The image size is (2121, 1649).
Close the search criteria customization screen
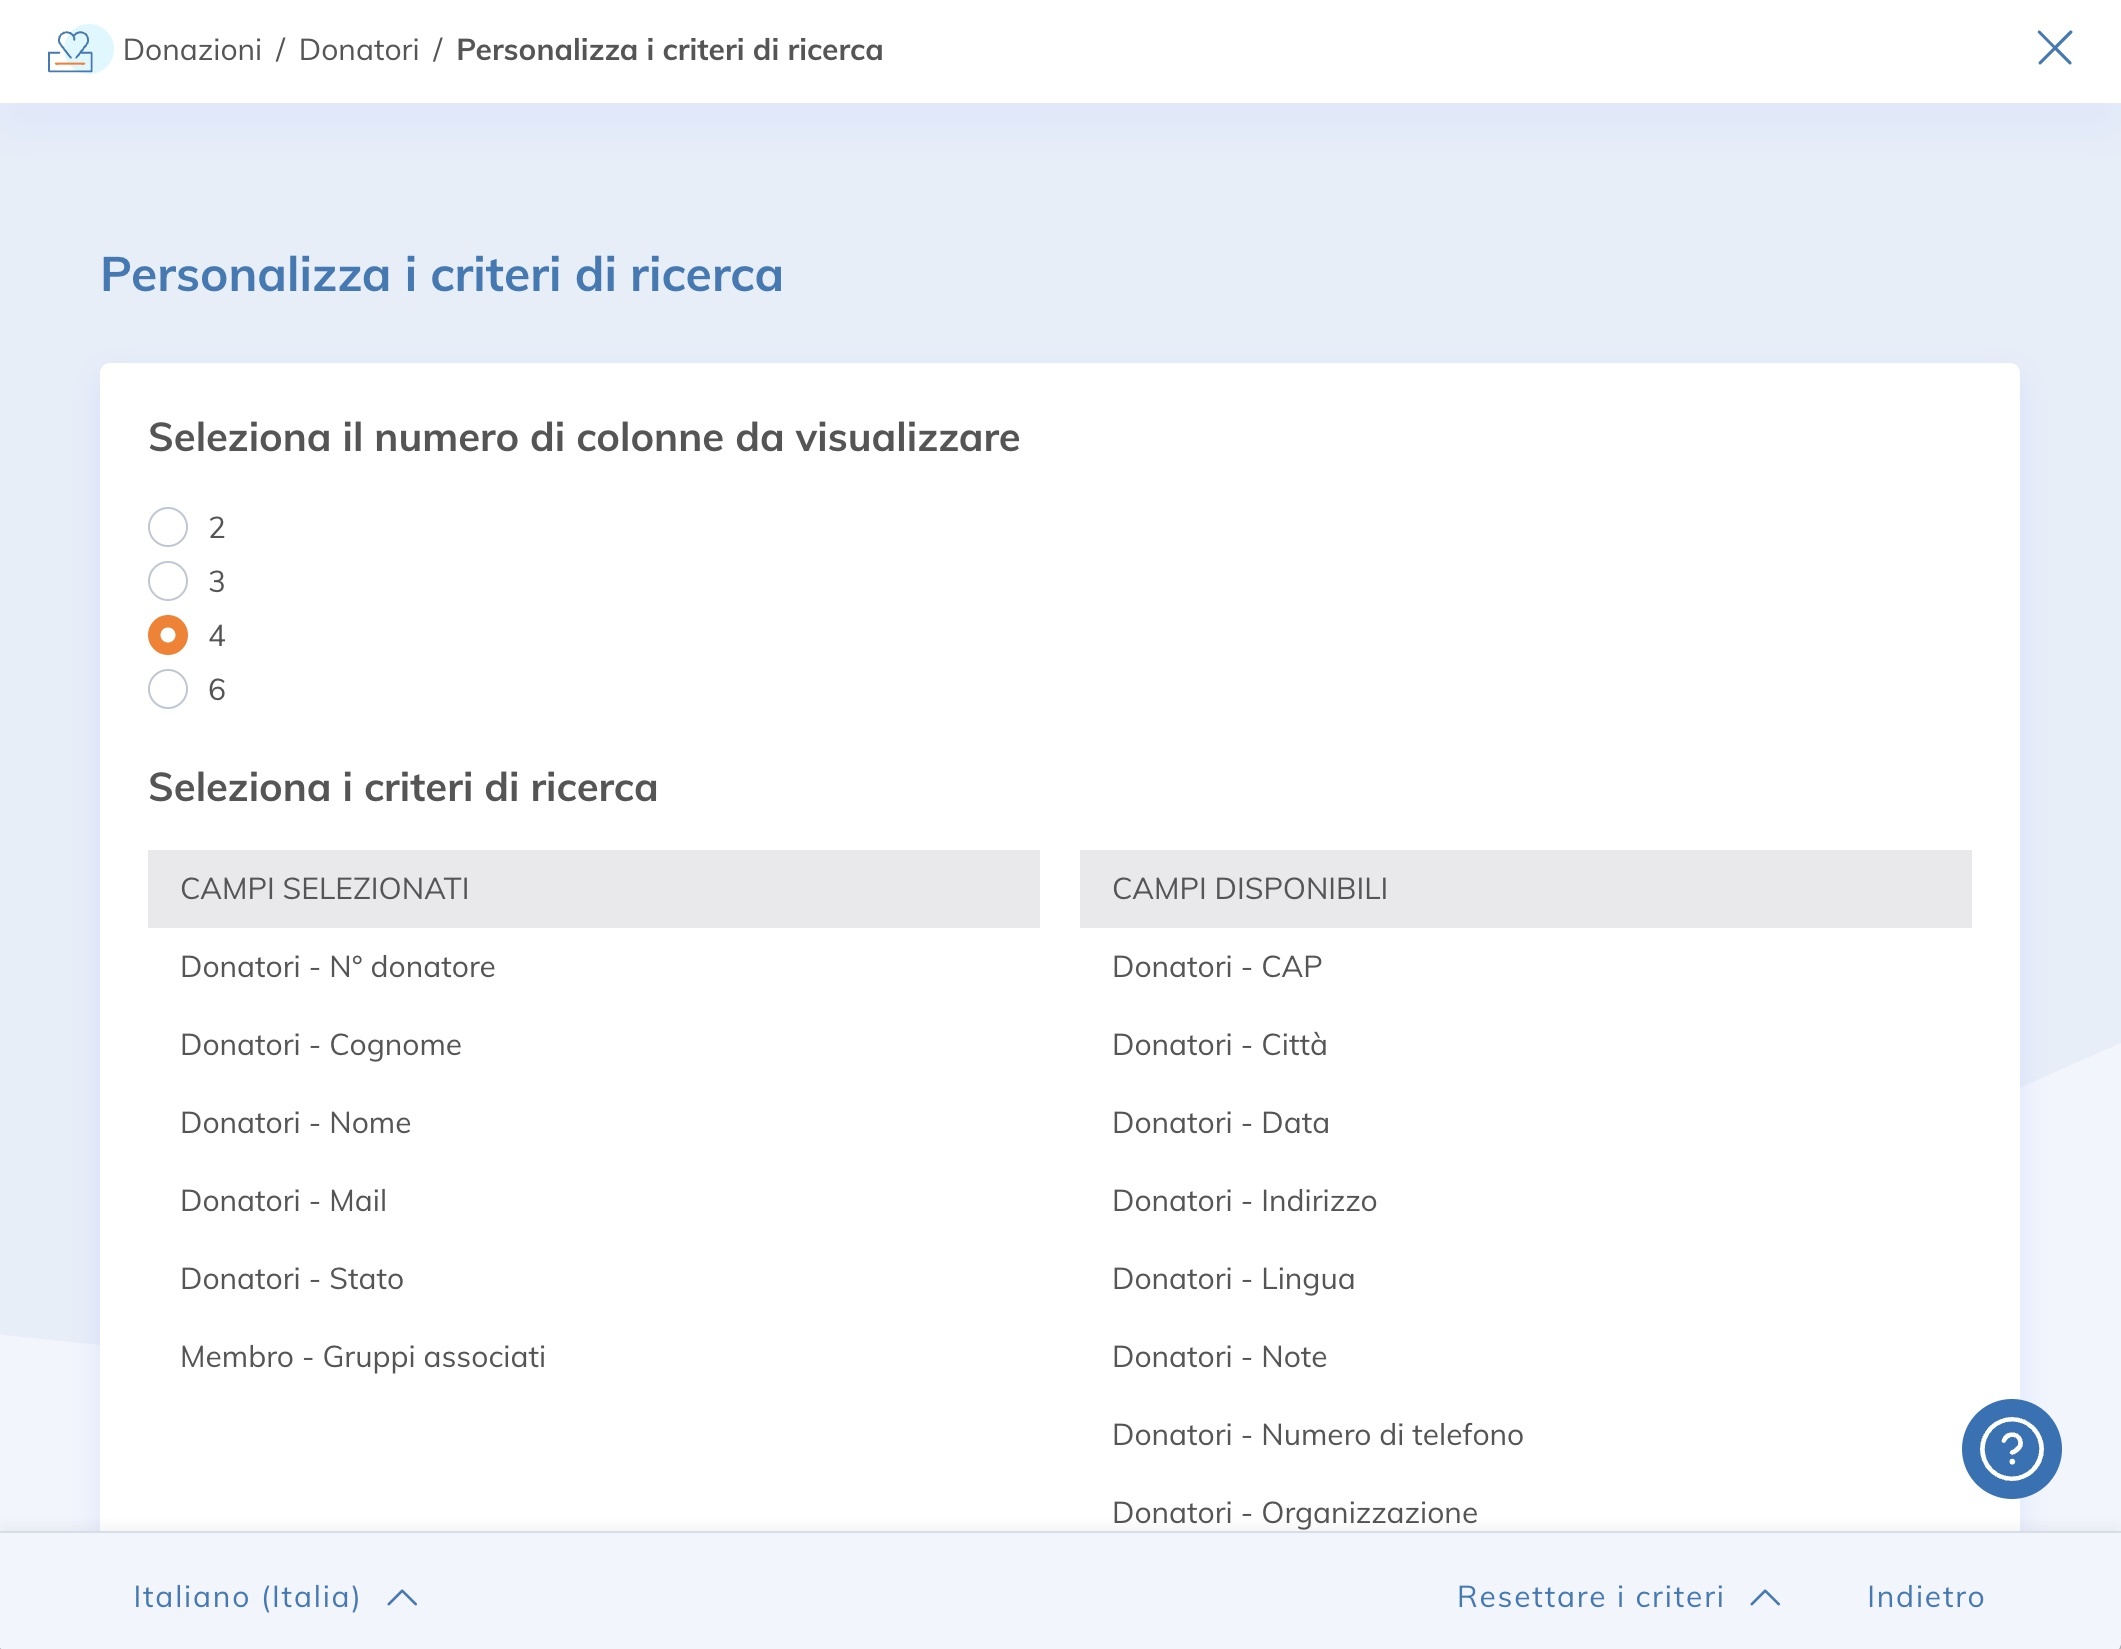point(2056,49)
